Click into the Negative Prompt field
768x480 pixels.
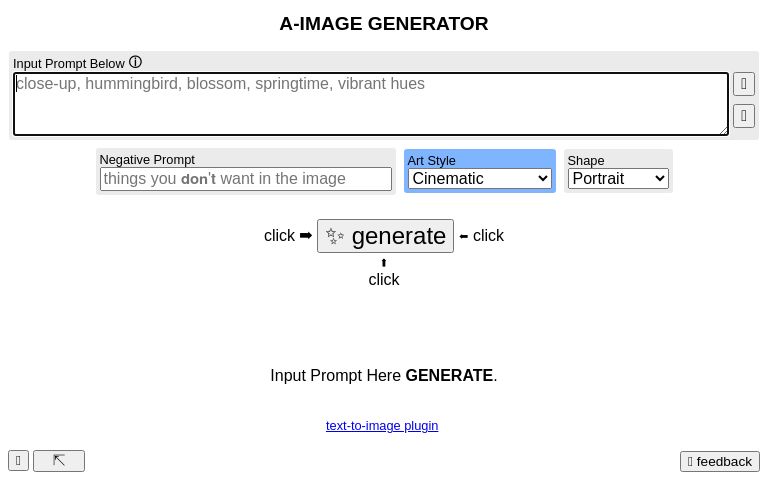[x=246, y=179]
